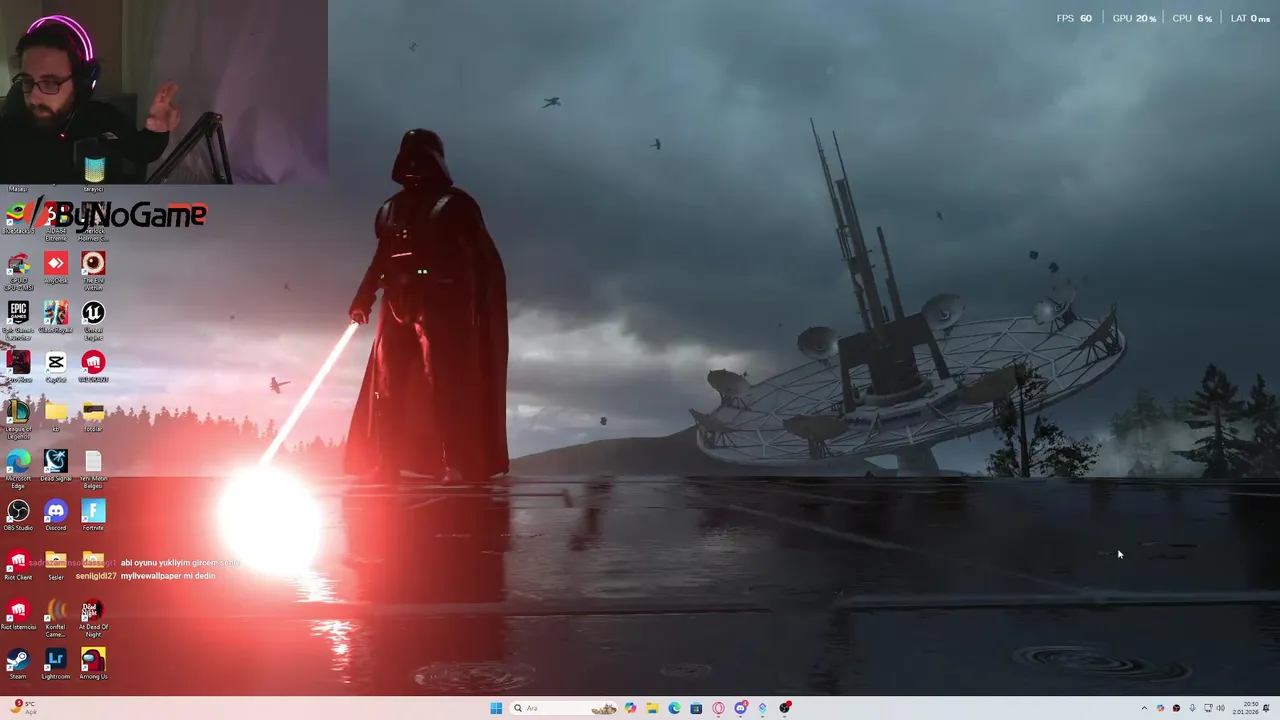Select the dark folder below VALORANT
The image size is (1280, 720).
93,416
